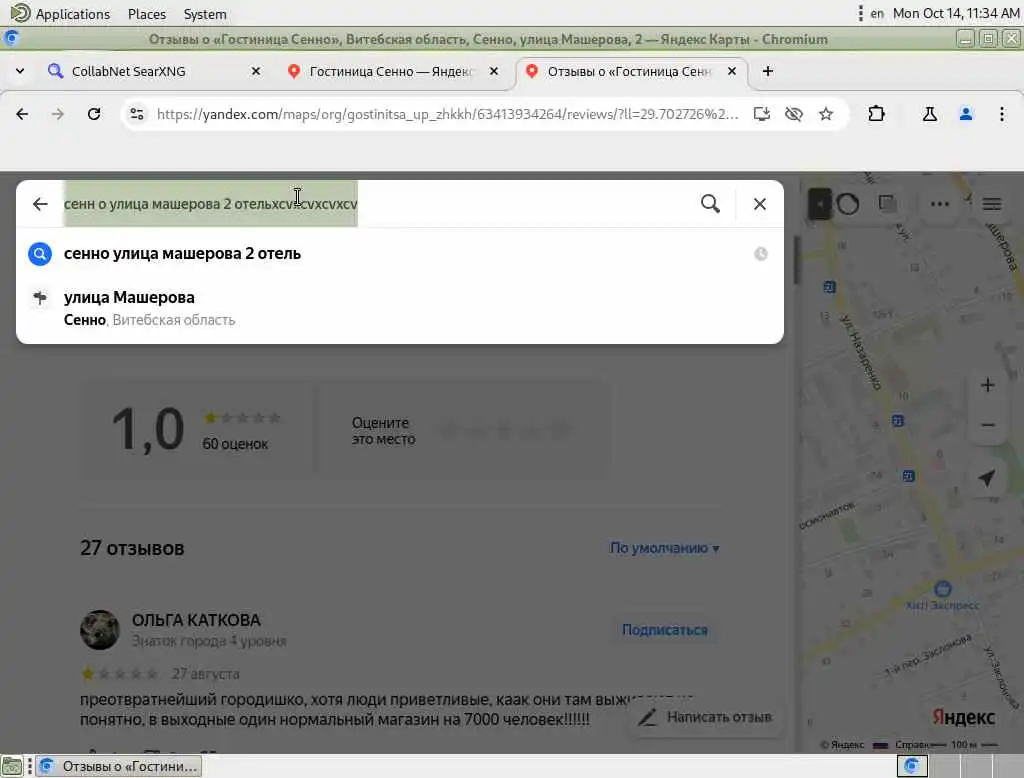1024x778 pixels.
Task: Open Ольга Каткова's avatar
Action: [x=100, y=630]
